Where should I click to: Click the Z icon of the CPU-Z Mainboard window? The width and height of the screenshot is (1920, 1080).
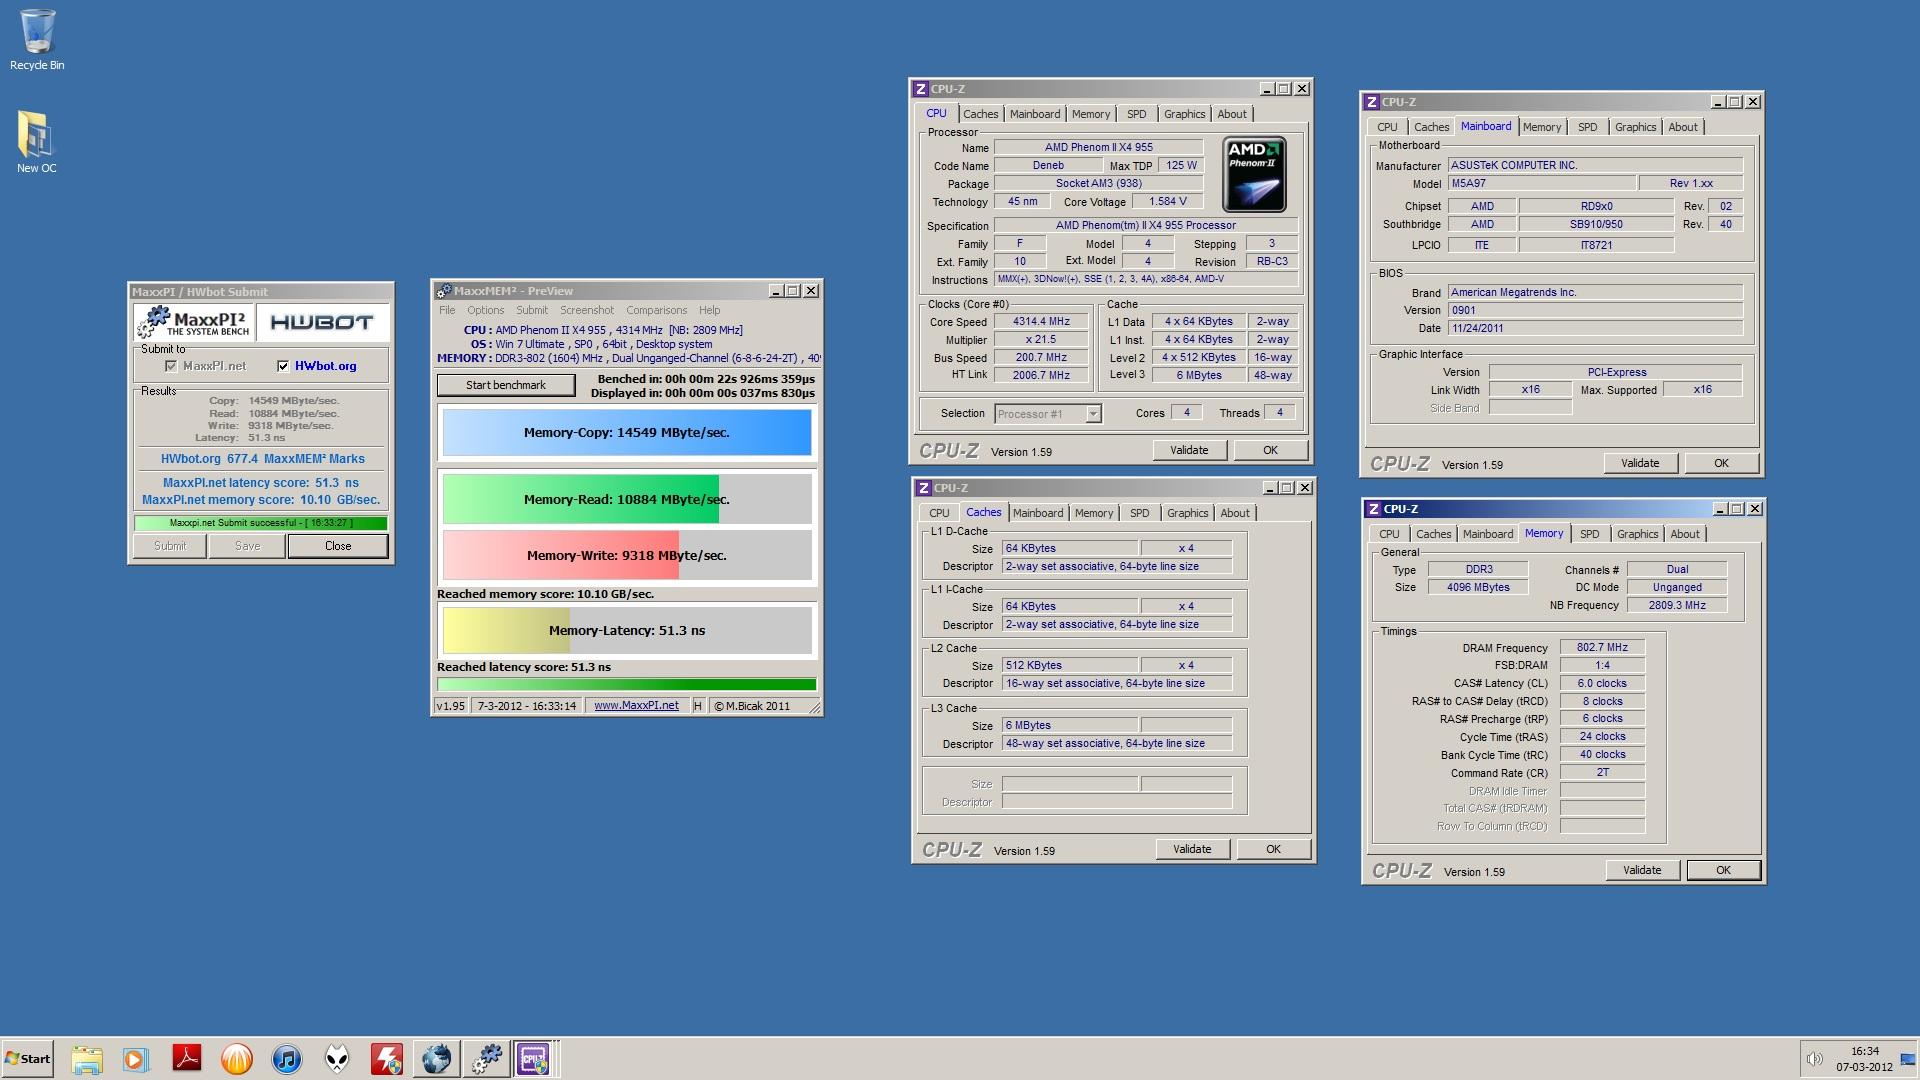coord(1372,102)
